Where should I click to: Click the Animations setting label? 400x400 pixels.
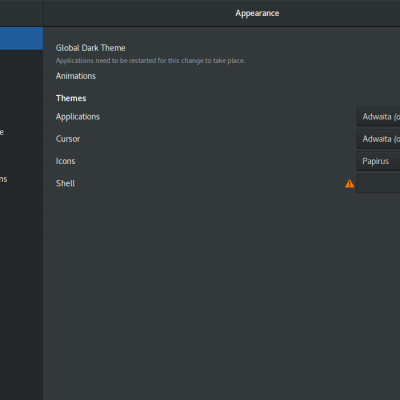76,76
